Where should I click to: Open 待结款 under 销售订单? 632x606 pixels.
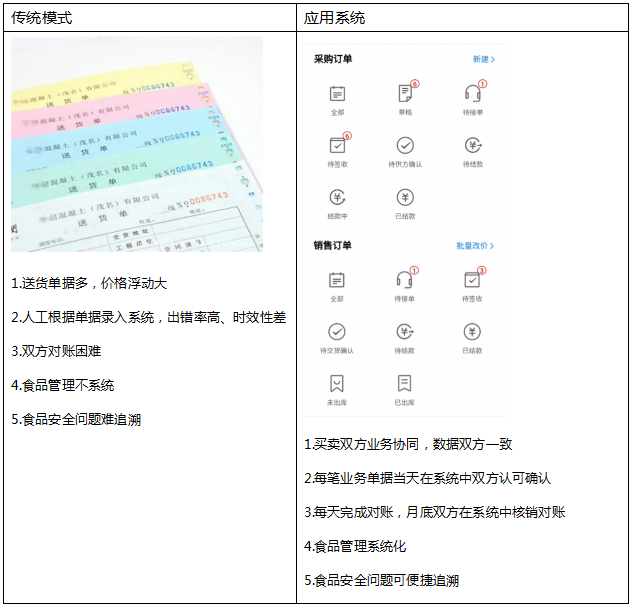click(x=405, y=332)
